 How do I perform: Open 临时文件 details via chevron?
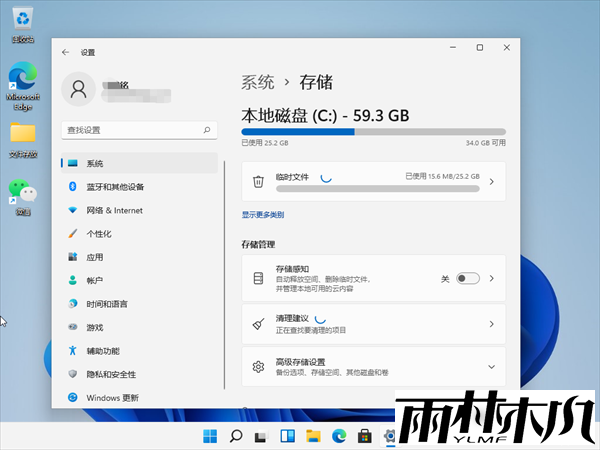[x=490, y=181]
